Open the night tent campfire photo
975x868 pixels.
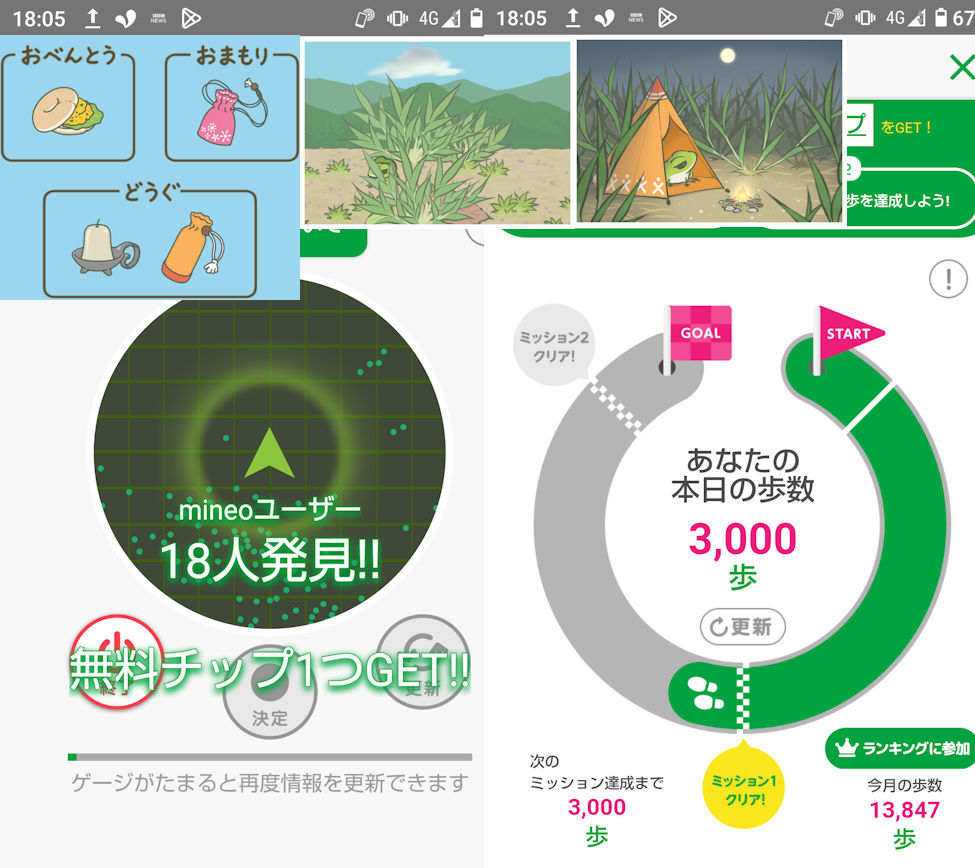(x=709, y=131)
